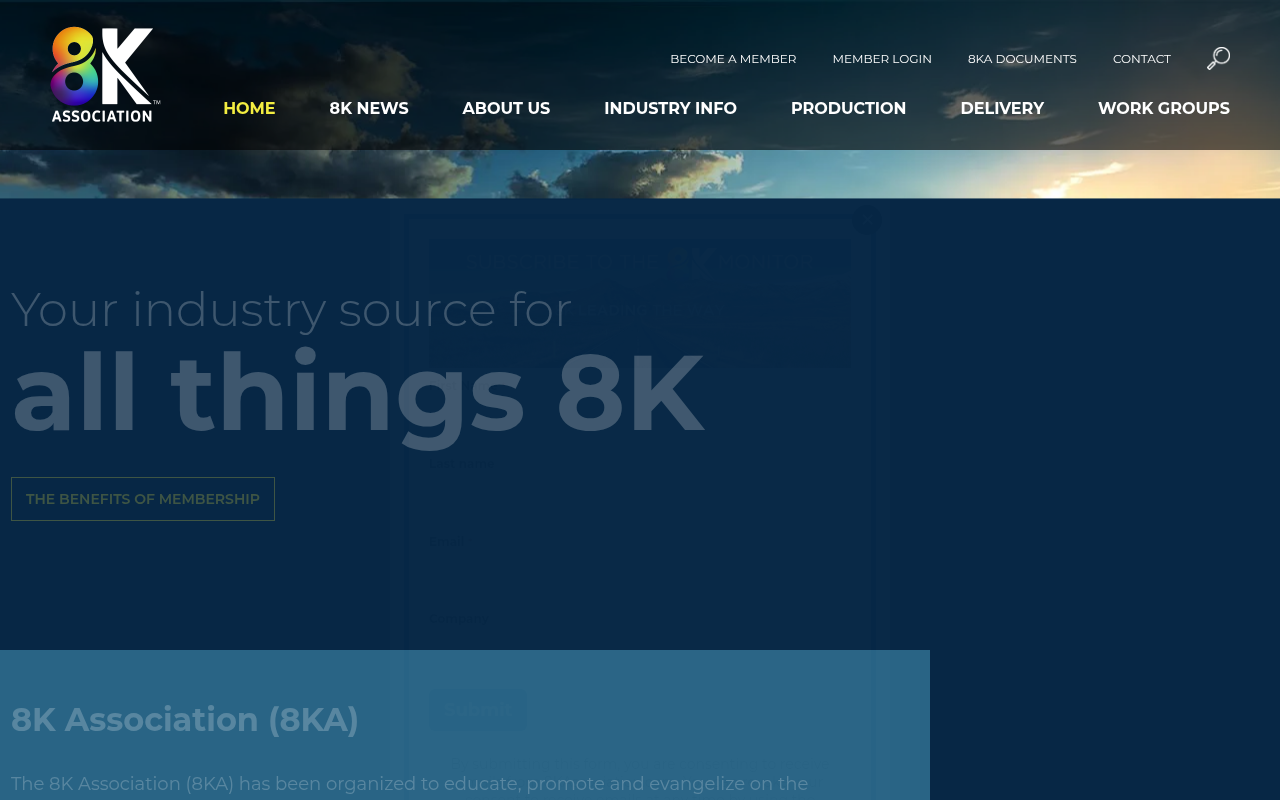Visit the Contact page link
Screen dimensions: 1280x800
pyautogui.click(x=1142, y=59)
